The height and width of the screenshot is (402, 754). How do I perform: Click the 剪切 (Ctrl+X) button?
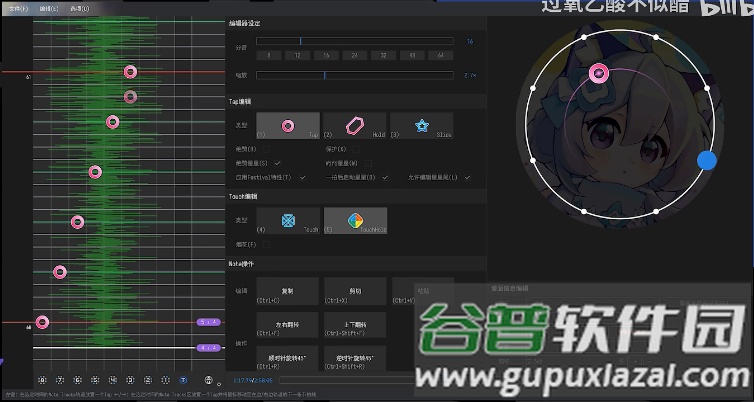coord(354,291)
